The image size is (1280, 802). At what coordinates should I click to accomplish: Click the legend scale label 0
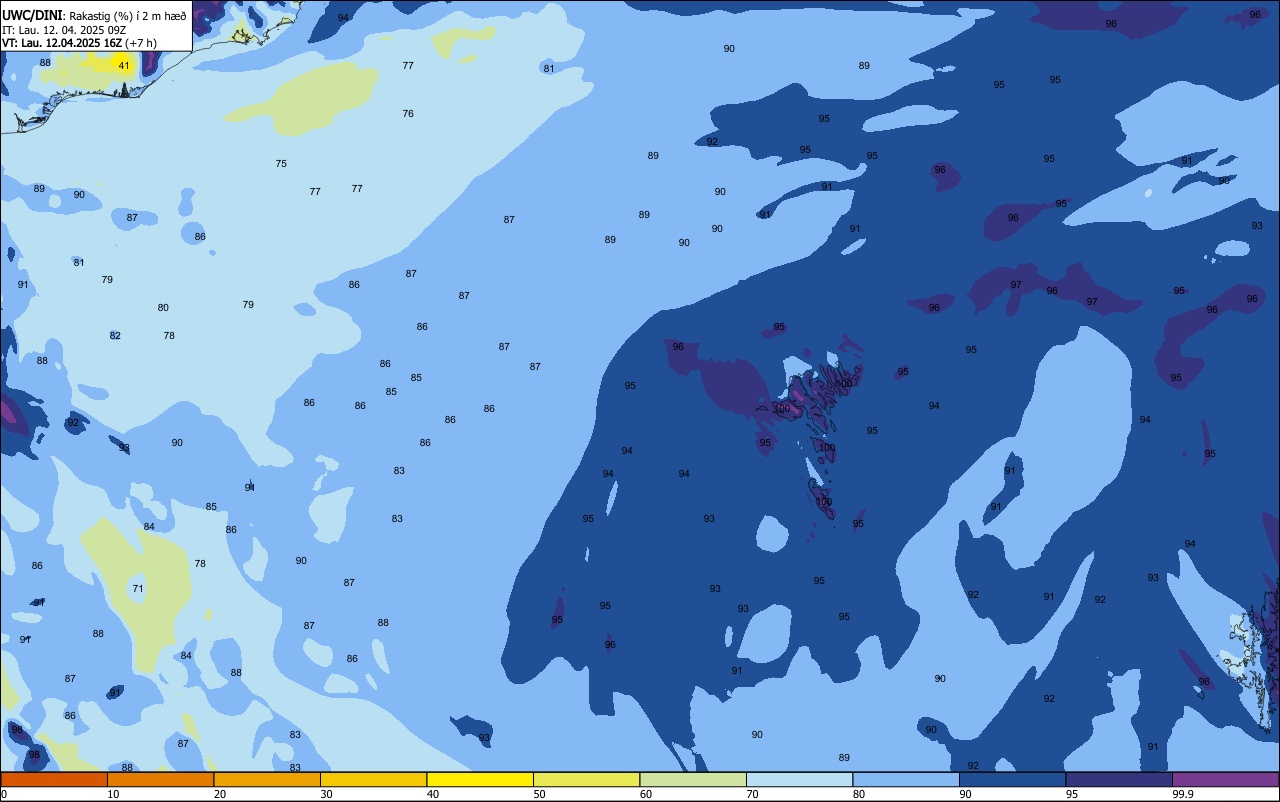4,794
